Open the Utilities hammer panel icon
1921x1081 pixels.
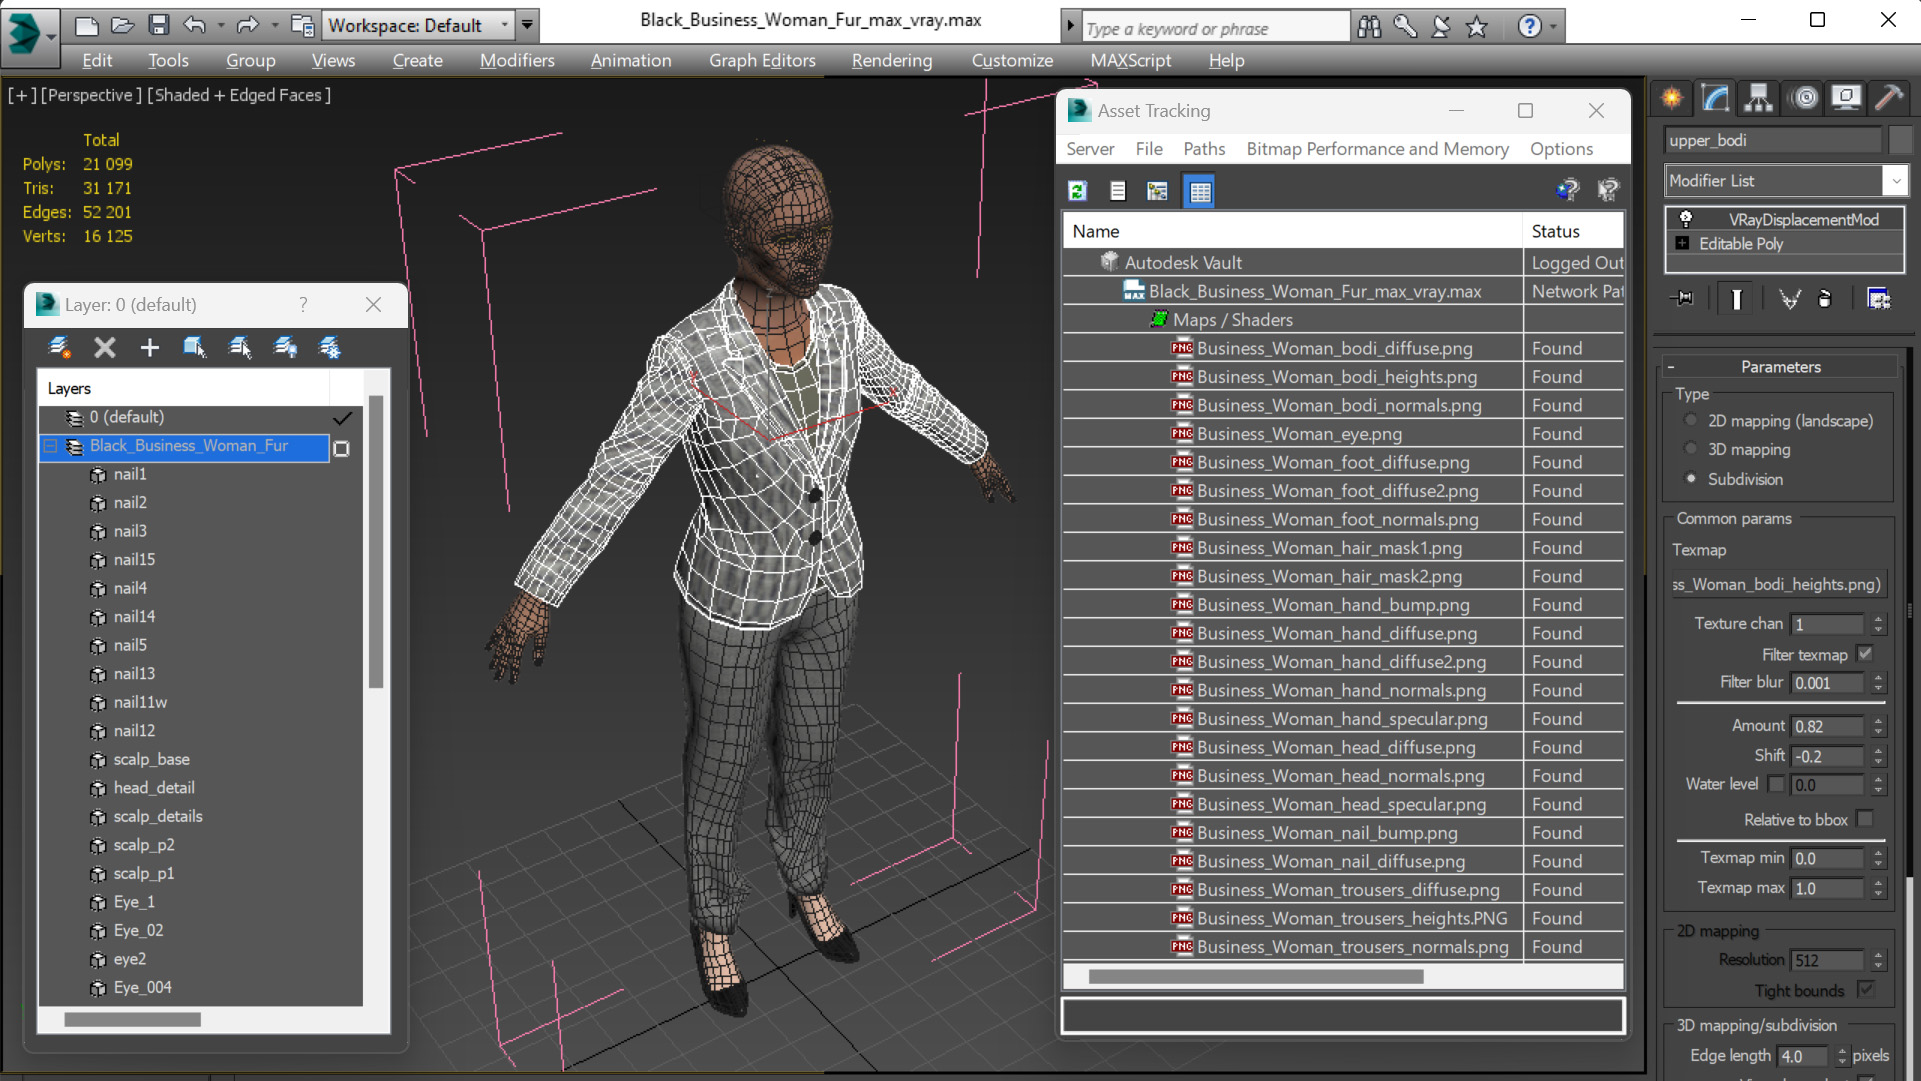click(x=1889, y=97)
